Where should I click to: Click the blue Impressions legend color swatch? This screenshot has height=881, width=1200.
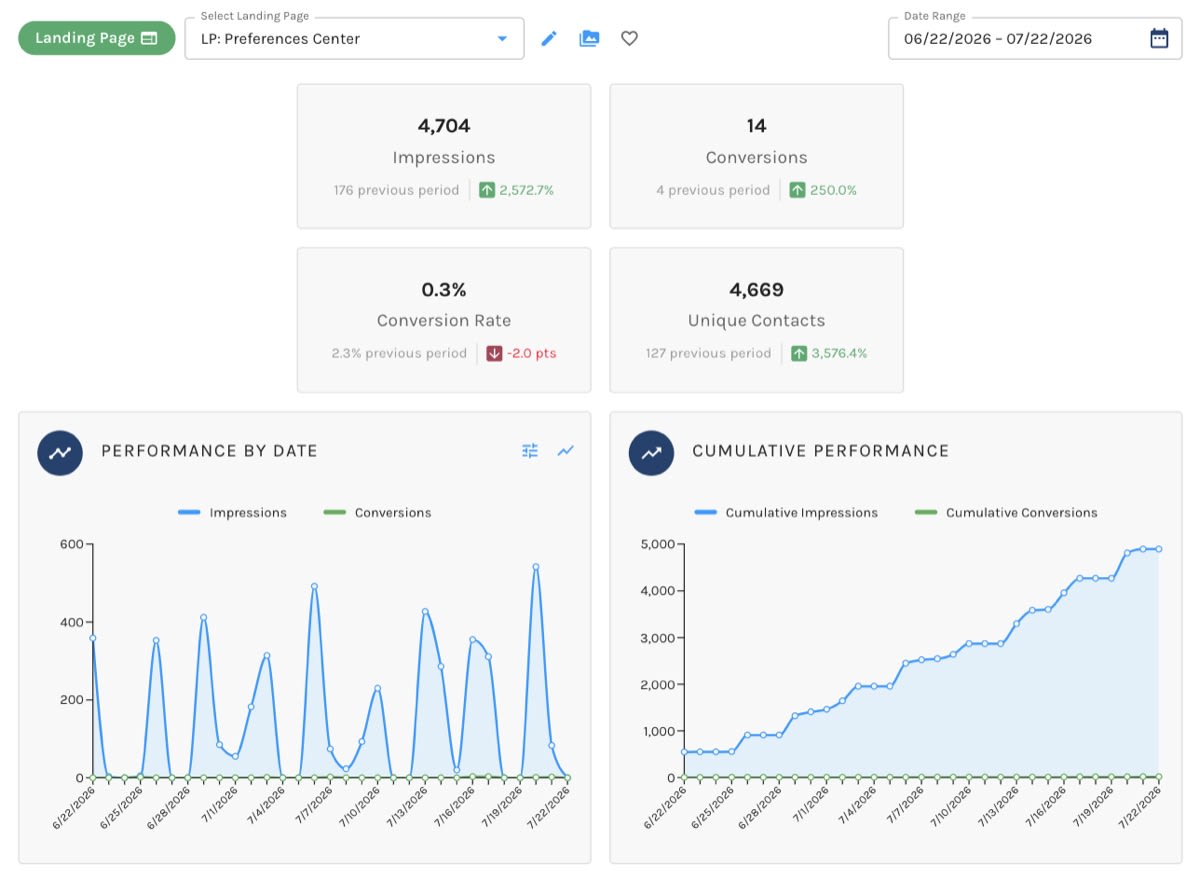pyautogui.click(x=189, y=513)
